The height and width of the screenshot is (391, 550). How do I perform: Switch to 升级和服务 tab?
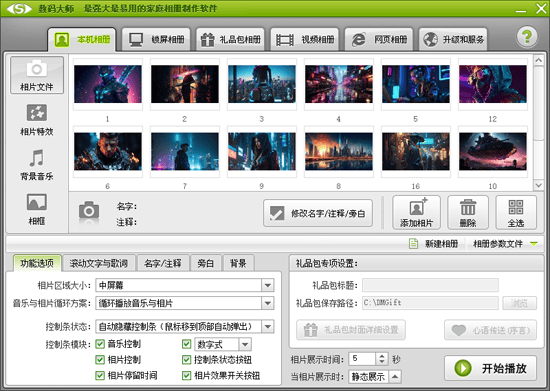[453, 39]
